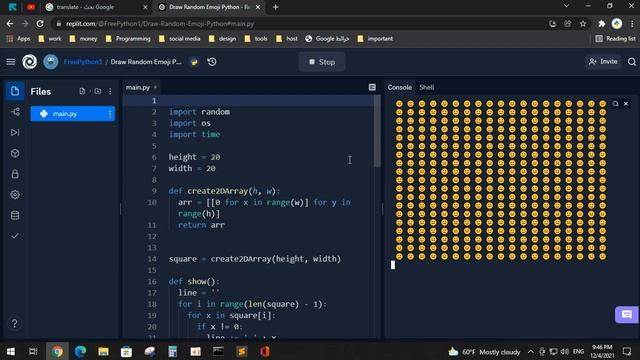Open the Debugger sidebar icon

(x=15, y=132)
